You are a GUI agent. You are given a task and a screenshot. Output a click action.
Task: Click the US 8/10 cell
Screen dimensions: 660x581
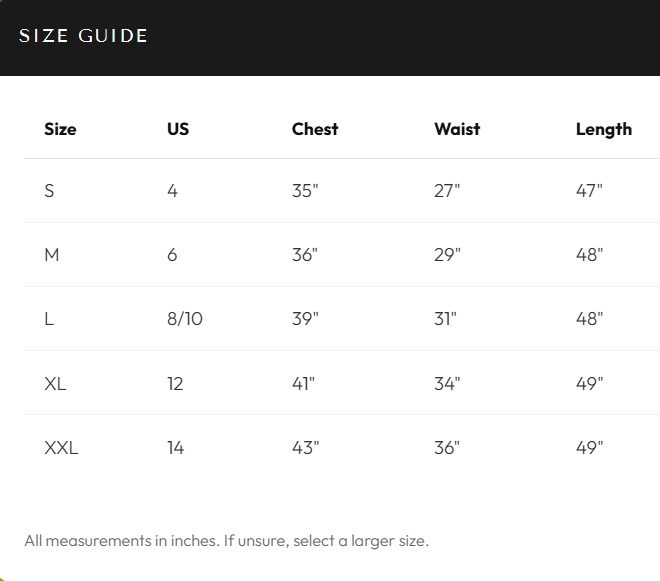185,319
